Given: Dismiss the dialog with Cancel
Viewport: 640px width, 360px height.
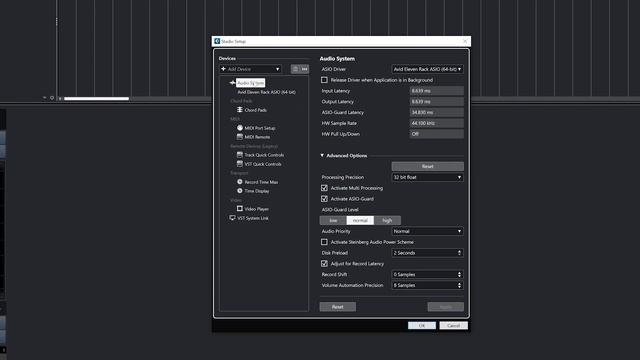Looking at the screenshot, I should [453, 325].
